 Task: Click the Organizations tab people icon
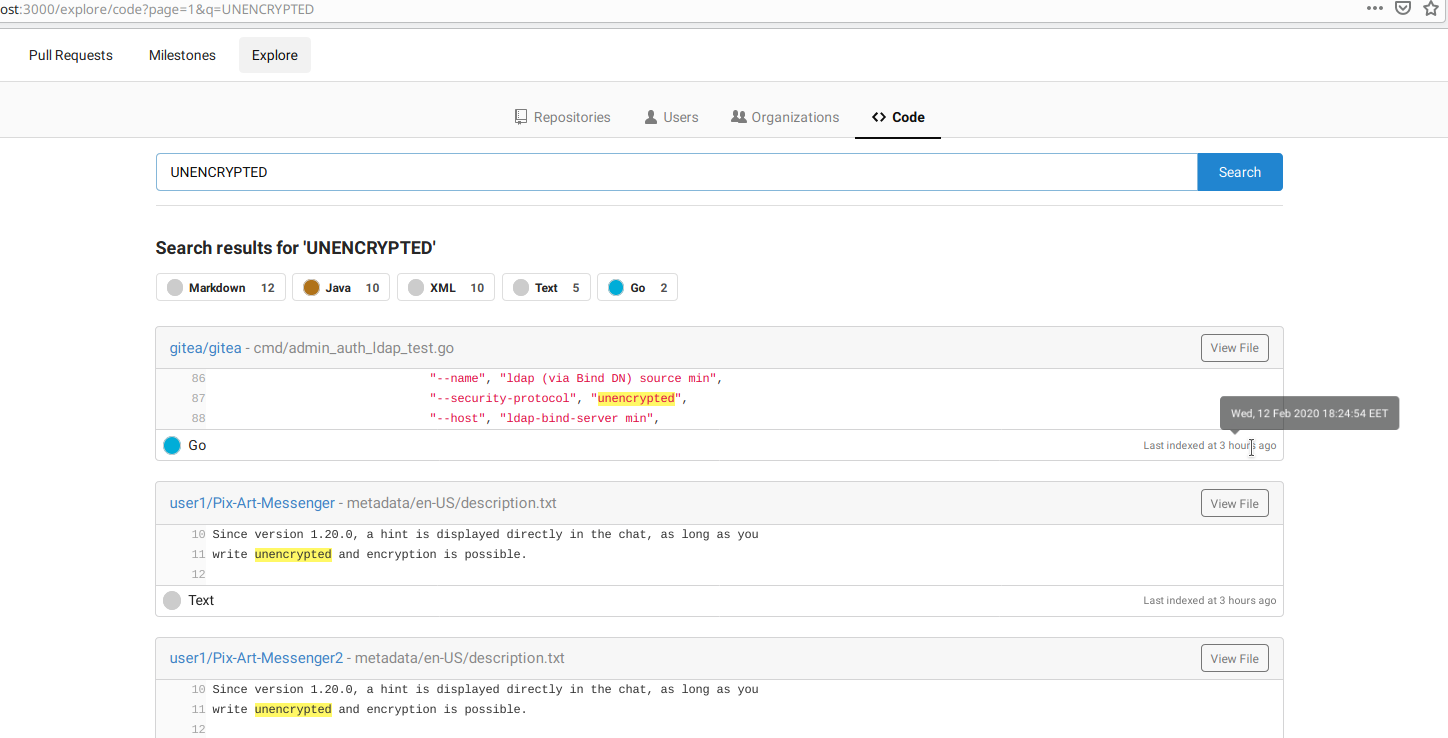pyautogui.click(x=739, y=117)
